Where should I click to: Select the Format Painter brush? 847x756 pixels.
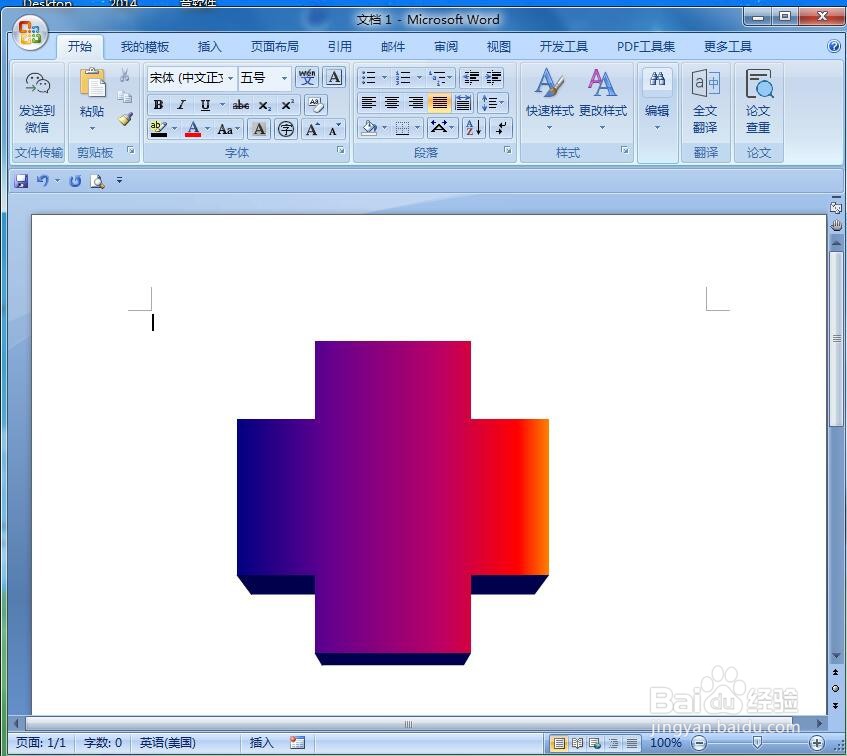tap(125, 119)
